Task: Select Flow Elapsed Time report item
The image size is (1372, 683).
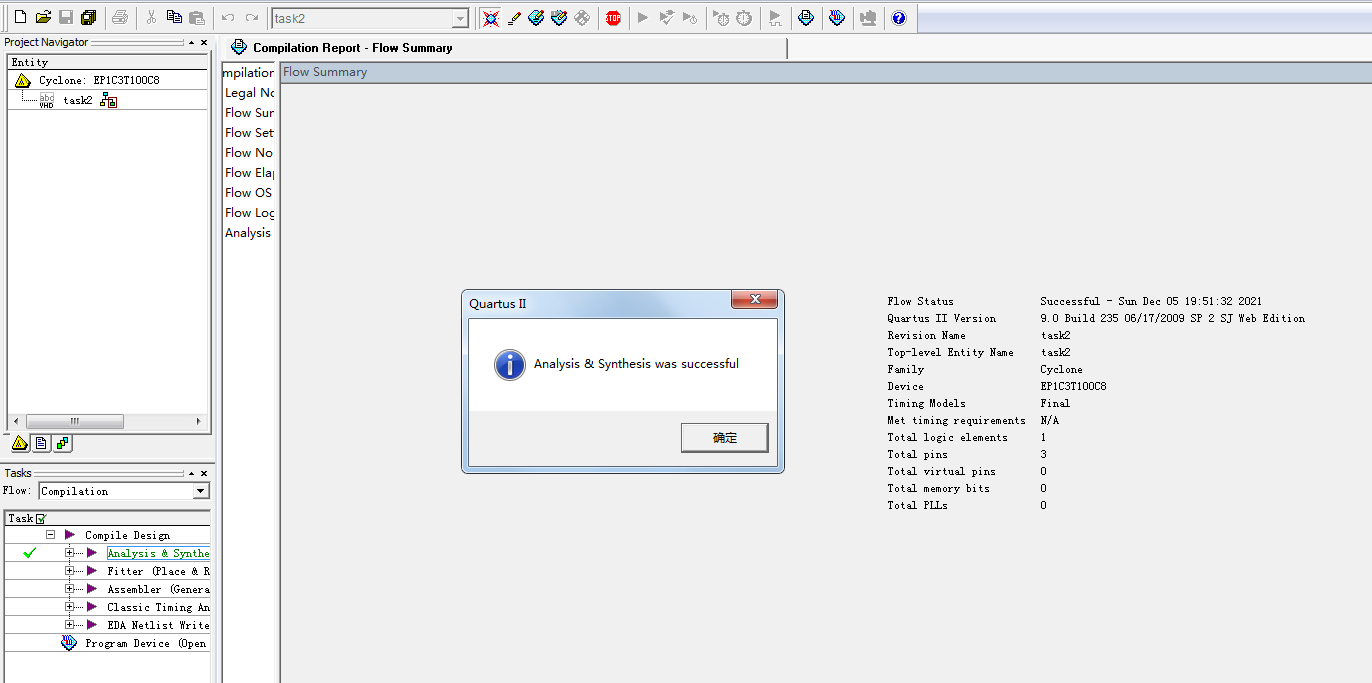Action: click(249, 173)
